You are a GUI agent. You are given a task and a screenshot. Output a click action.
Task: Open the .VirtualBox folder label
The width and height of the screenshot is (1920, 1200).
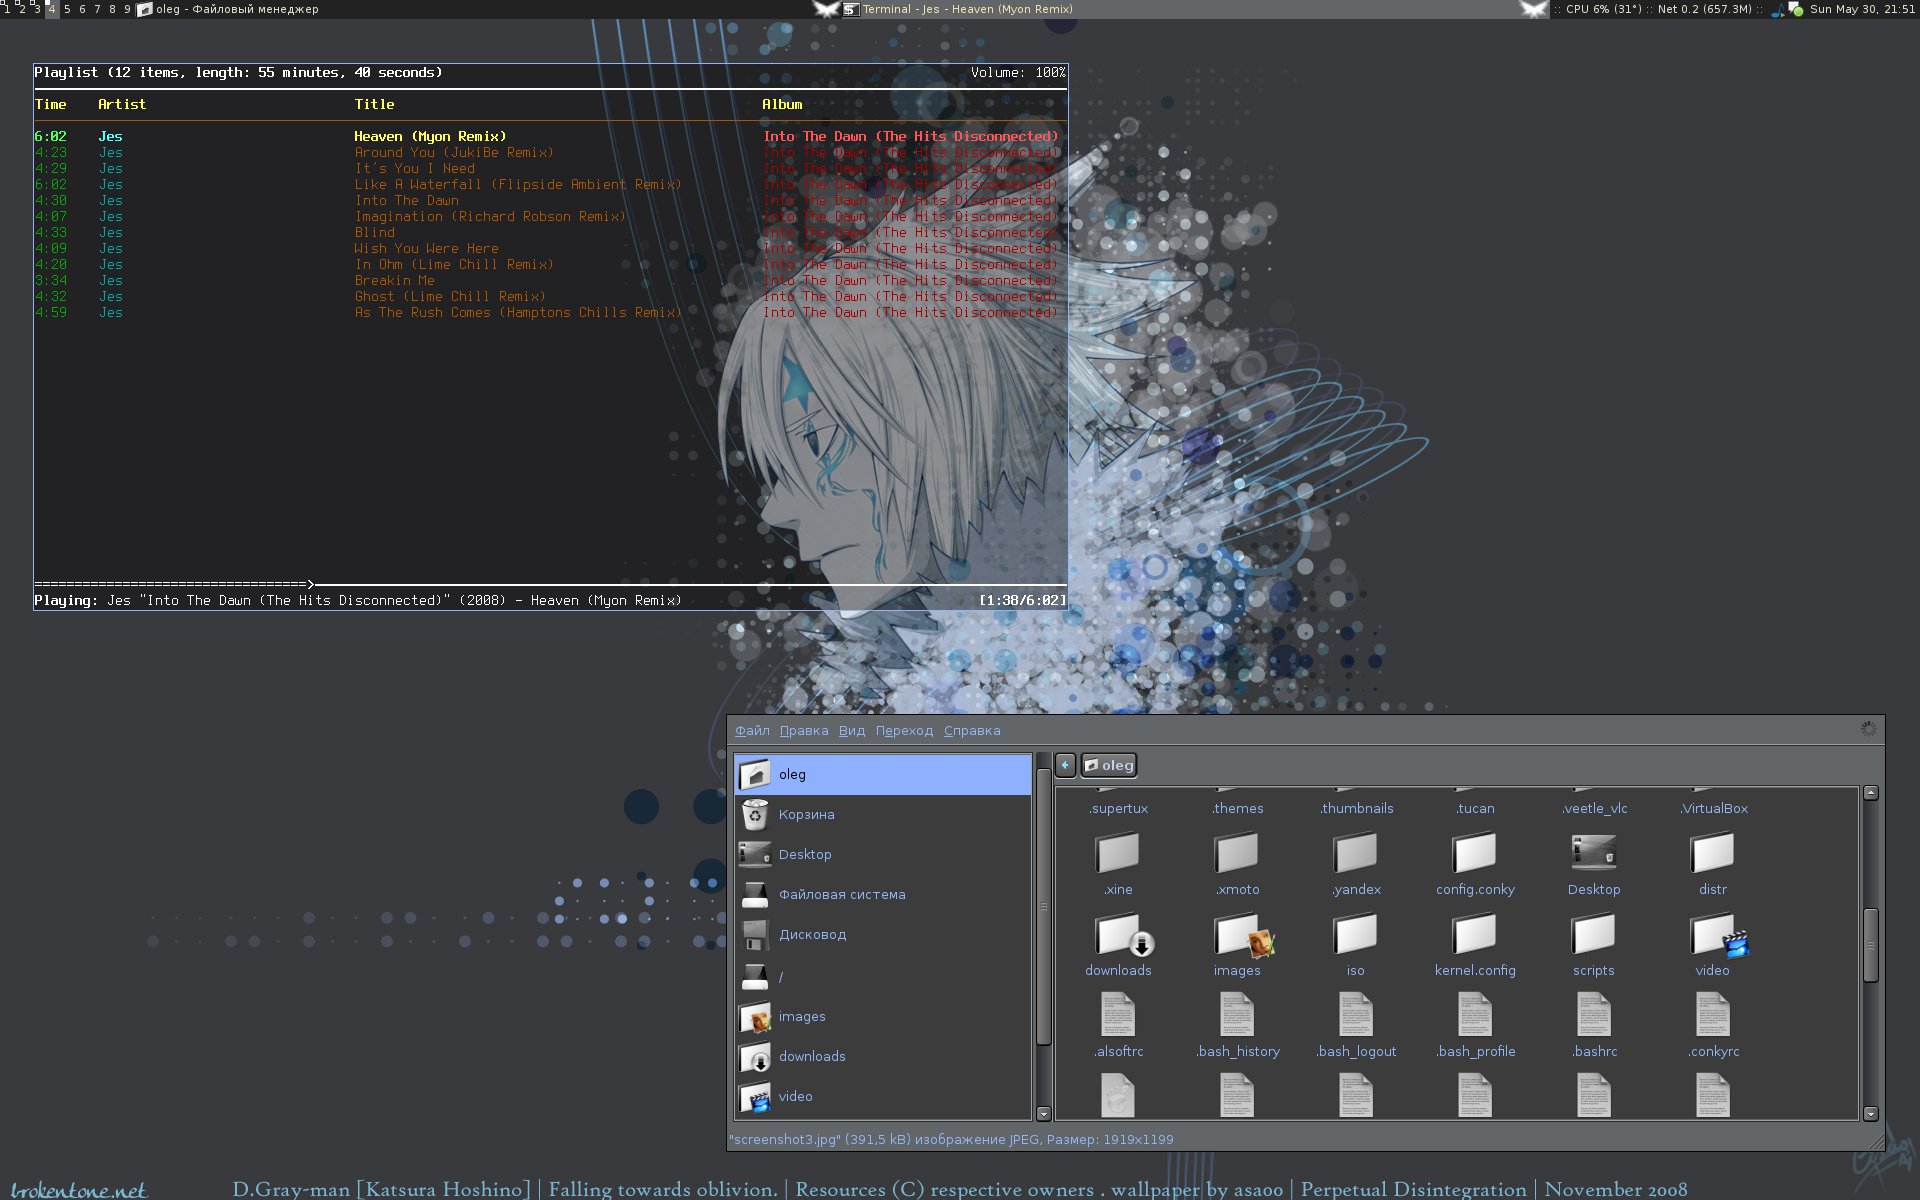tap(1713, 808)
